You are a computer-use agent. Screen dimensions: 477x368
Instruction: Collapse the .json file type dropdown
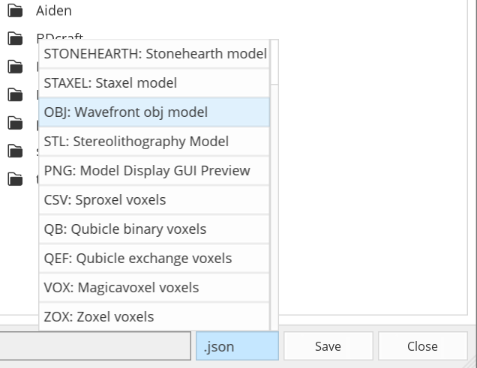(x=237, y=346)
